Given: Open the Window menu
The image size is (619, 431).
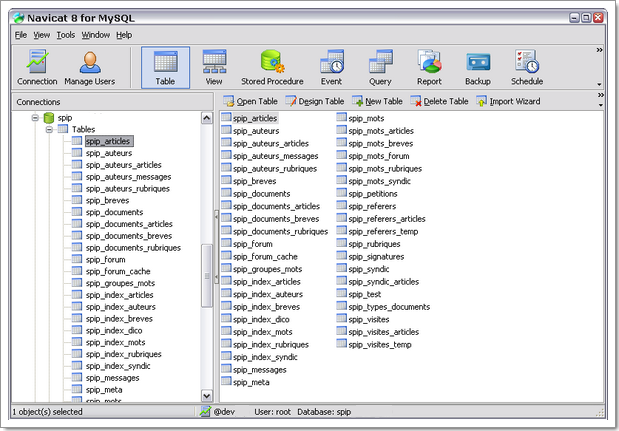Looking at the screenshot, I should pos(96,35).
